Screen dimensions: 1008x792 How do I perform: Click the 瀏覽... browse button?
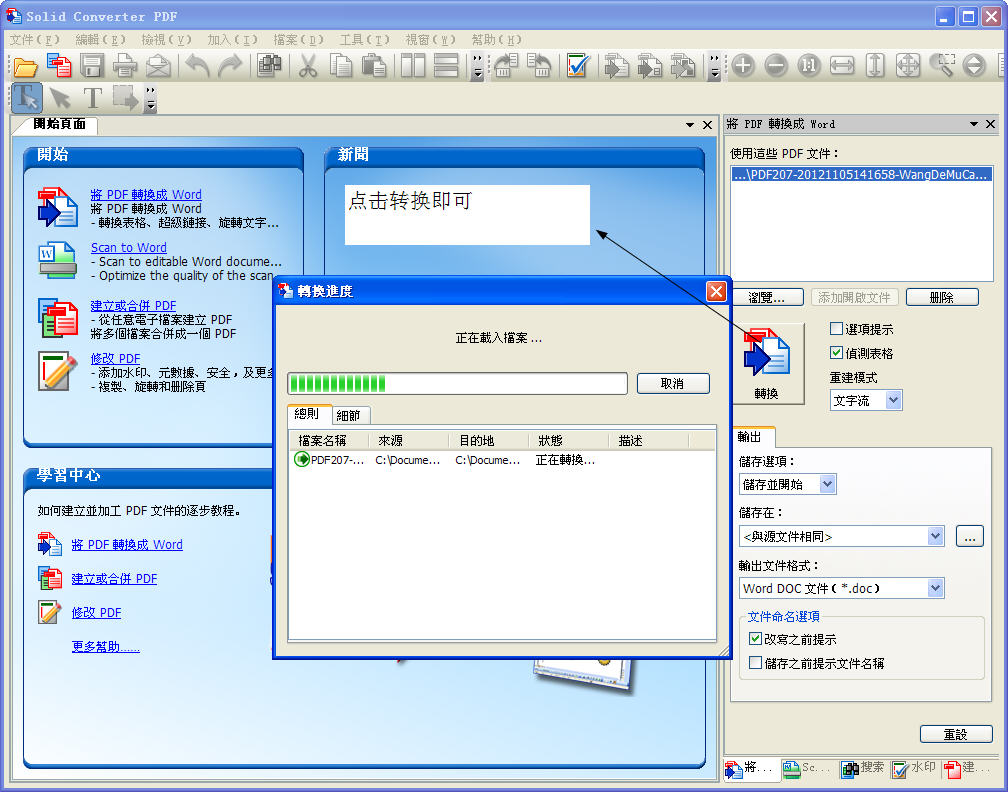767,297
